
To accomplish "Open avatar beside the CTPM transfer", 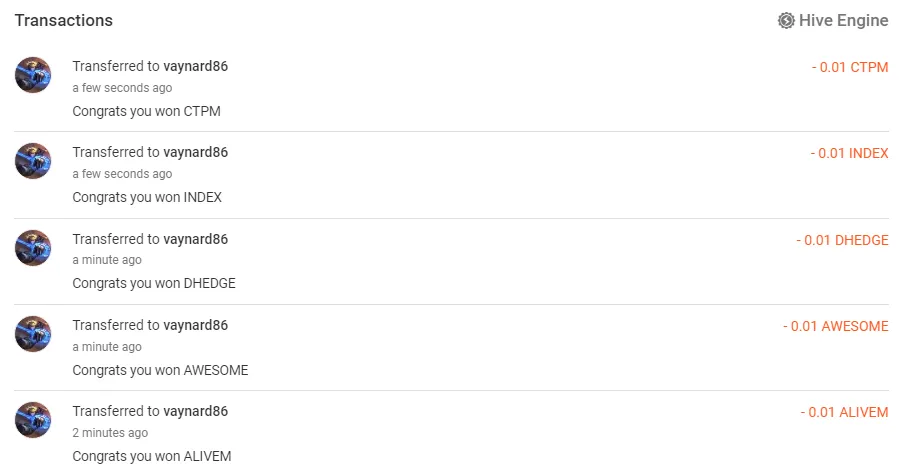I will click(x=33, y=75).
